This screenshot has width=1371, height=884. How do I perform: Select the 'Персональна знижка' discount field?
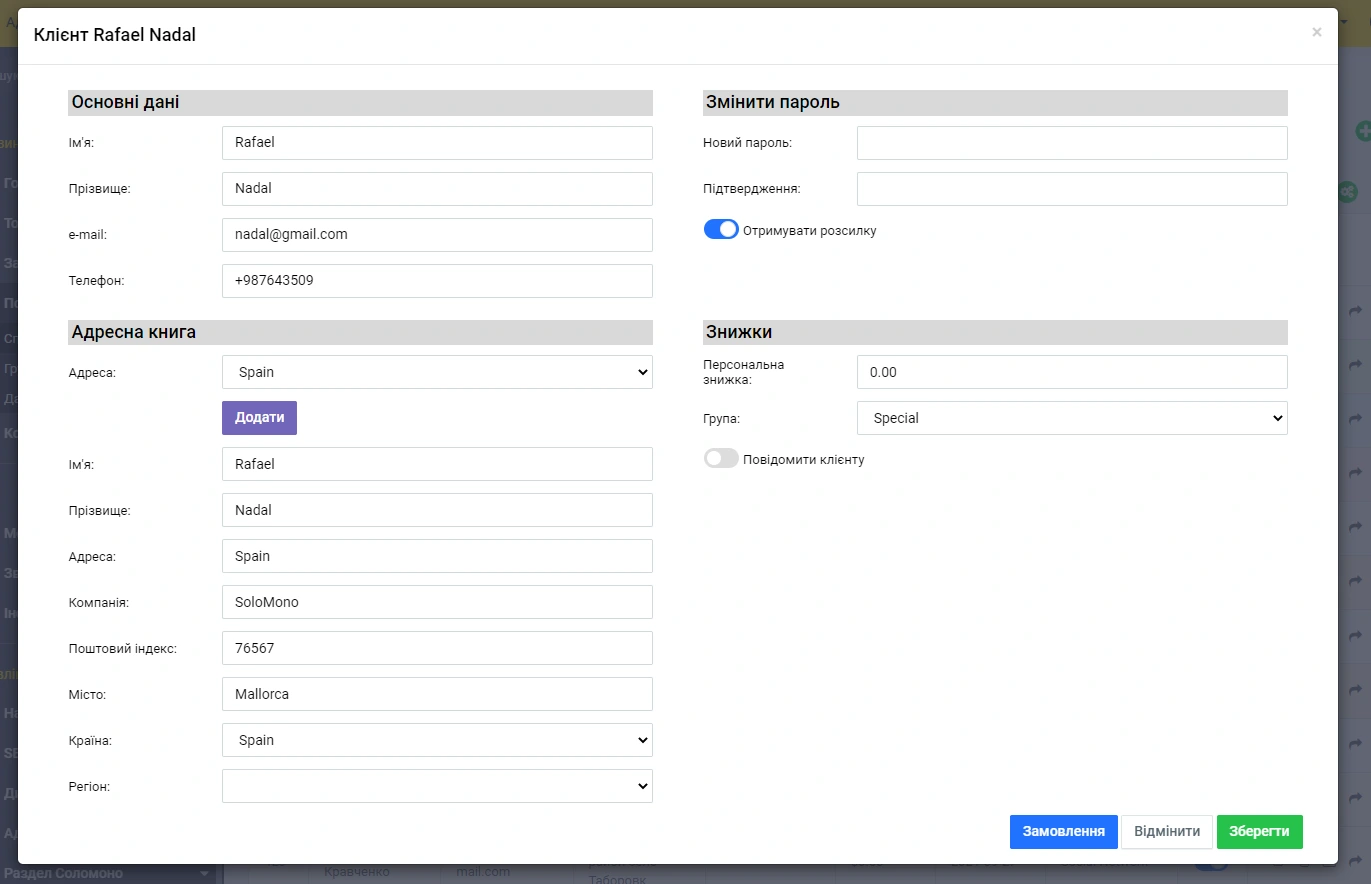pos(1072,372)
